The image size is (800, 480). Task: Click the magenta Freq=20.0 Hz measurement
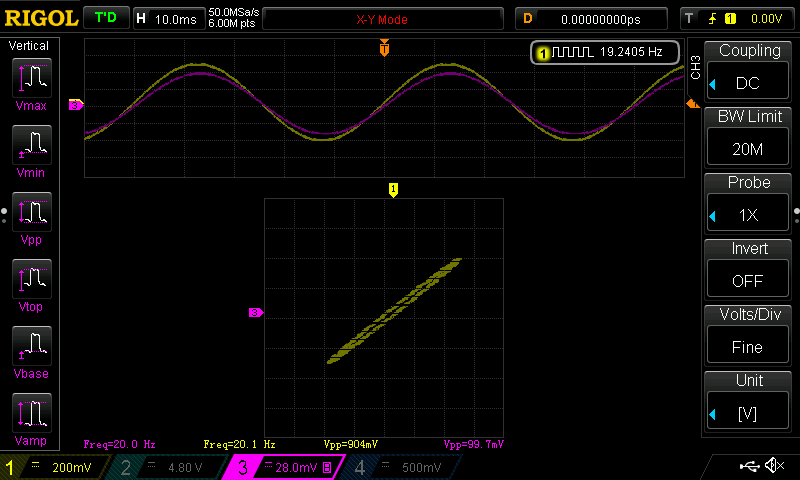click(x=119, y=444)
